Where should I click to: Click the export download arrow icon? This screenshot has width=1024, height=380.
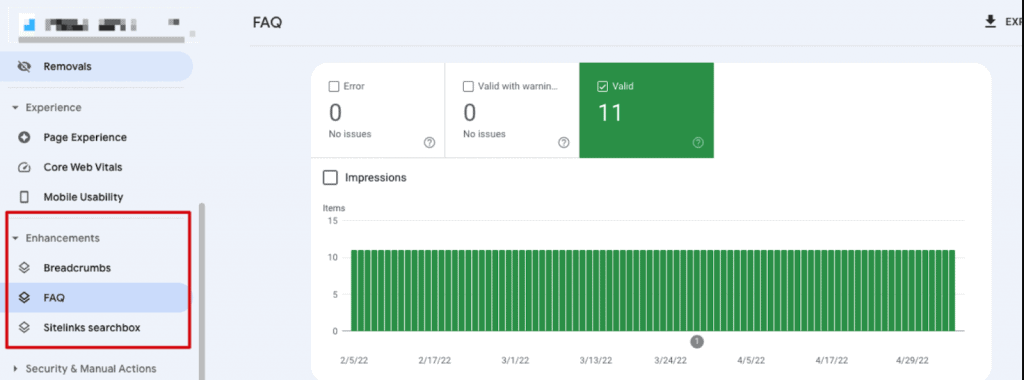click(x=990, y=22)
